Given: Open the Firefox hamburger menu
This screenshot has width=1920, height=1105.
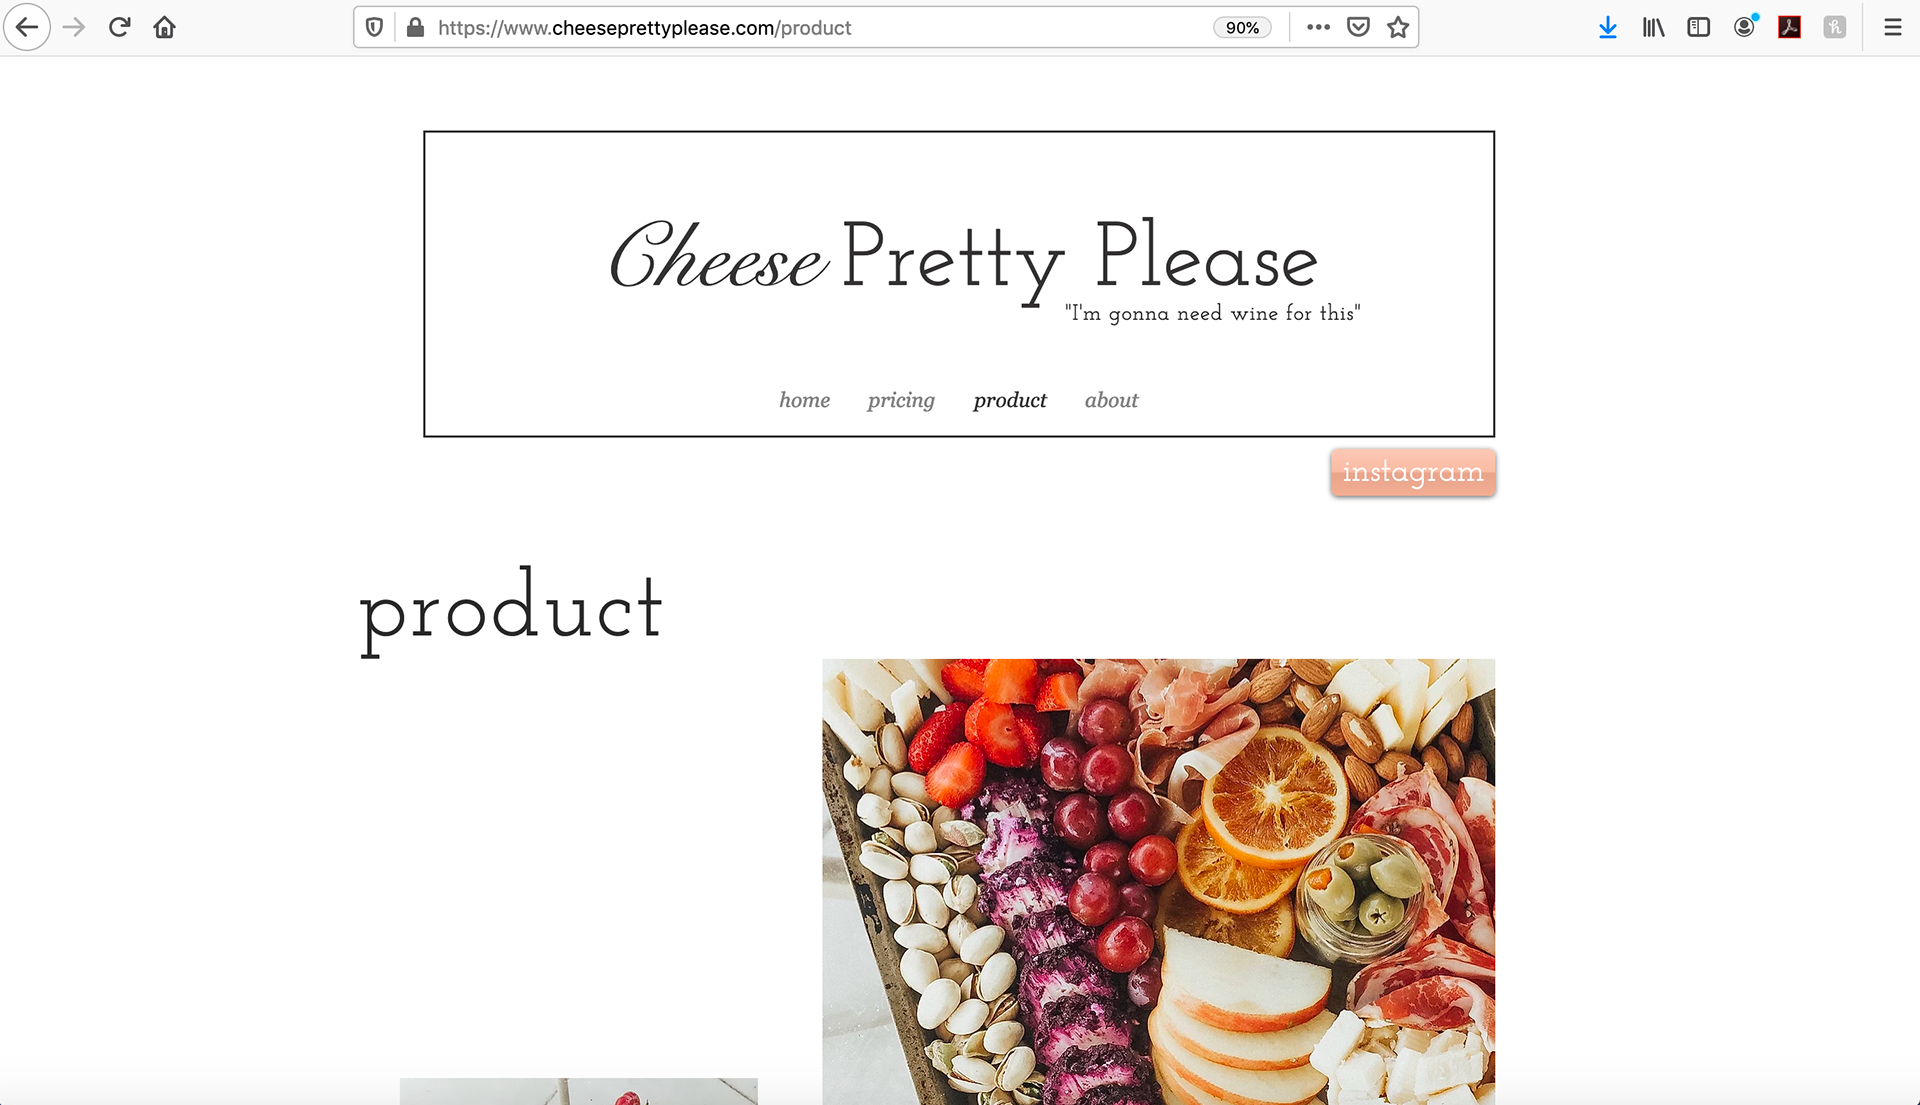Looking at the screenshot, I should [x=1892, y=28].
